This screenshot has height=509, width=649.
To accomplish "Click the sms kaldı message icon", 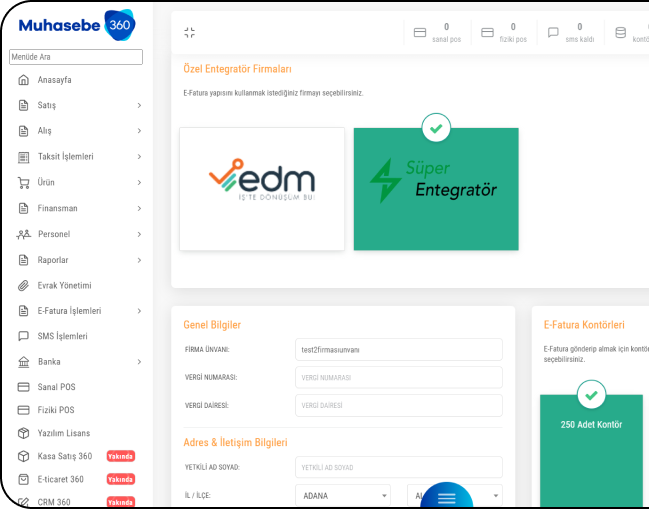I will pos(553,33).
